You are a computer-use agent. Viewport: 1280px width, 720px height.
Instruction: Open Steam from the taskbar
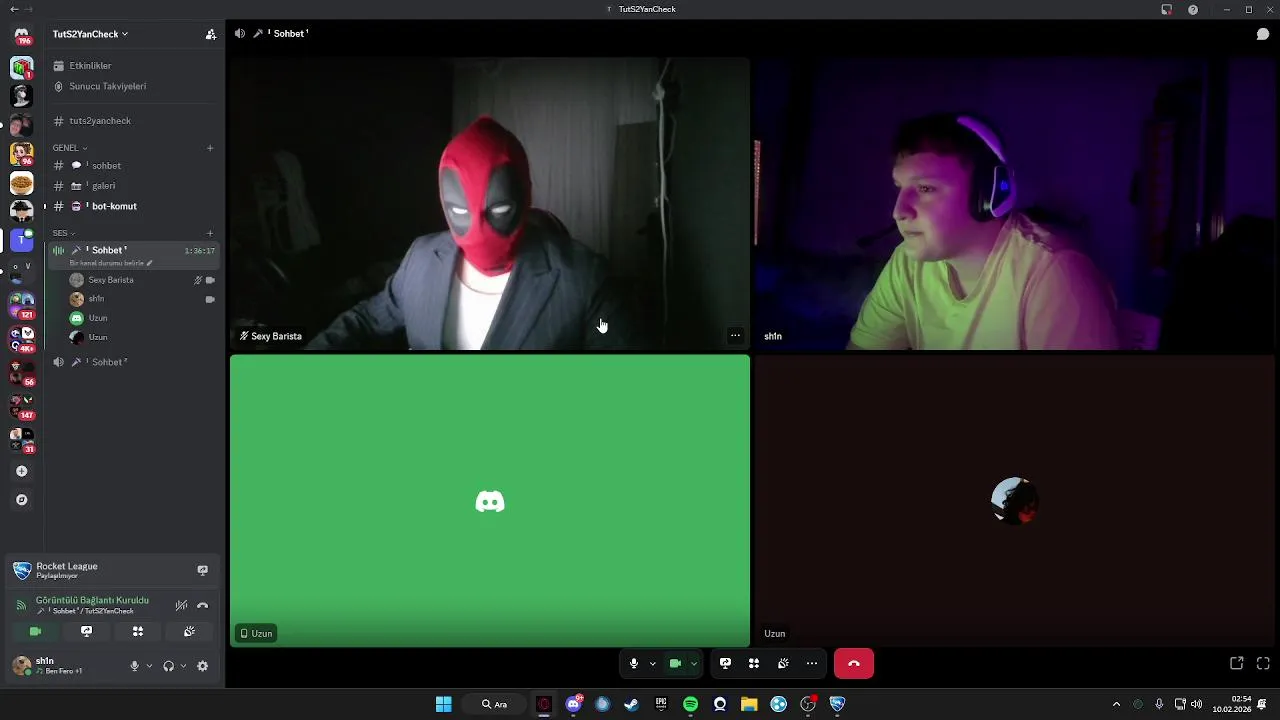click(631, 704)
